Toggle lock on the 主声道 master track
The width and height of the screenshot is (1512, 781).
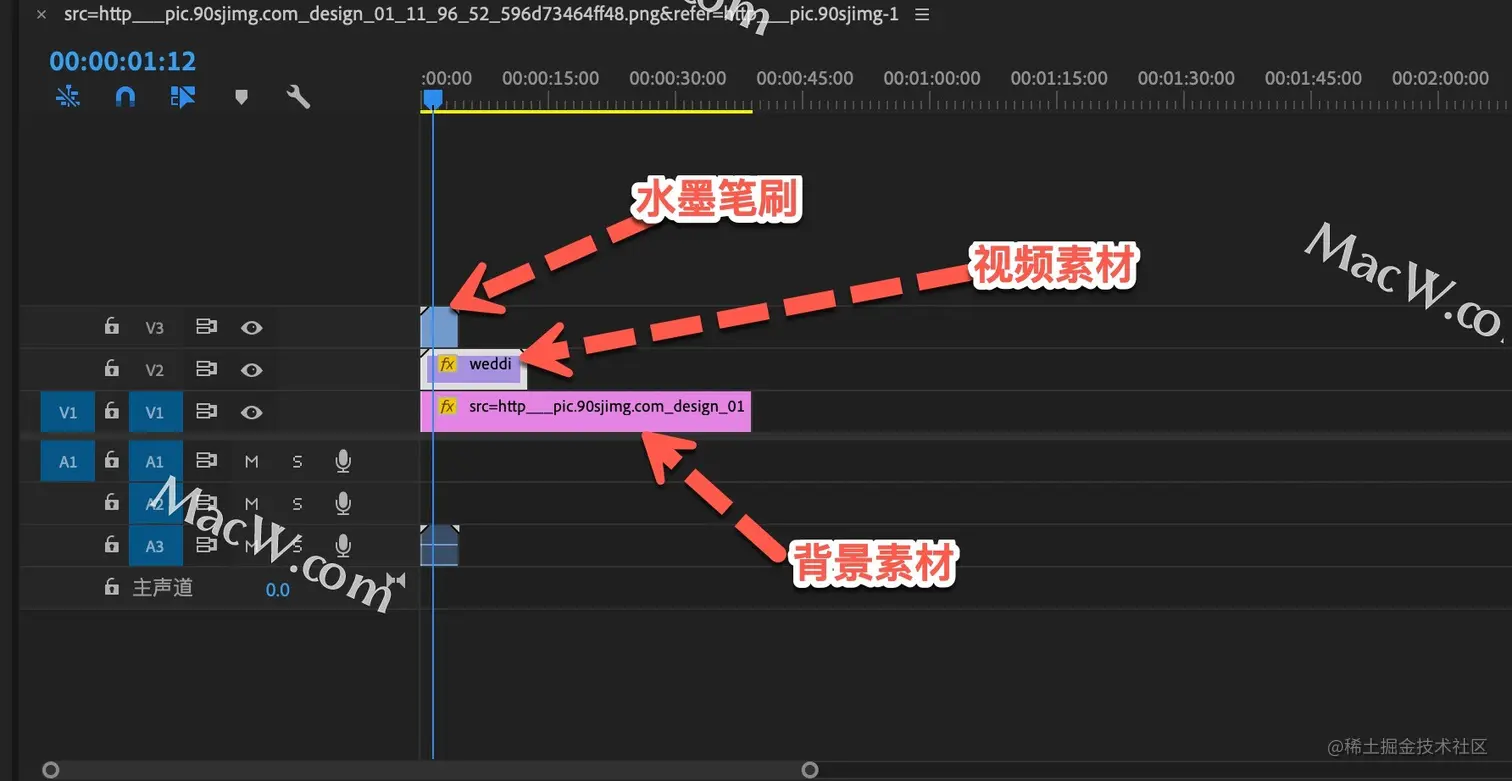pyautogui.click(x=112, y=588)
